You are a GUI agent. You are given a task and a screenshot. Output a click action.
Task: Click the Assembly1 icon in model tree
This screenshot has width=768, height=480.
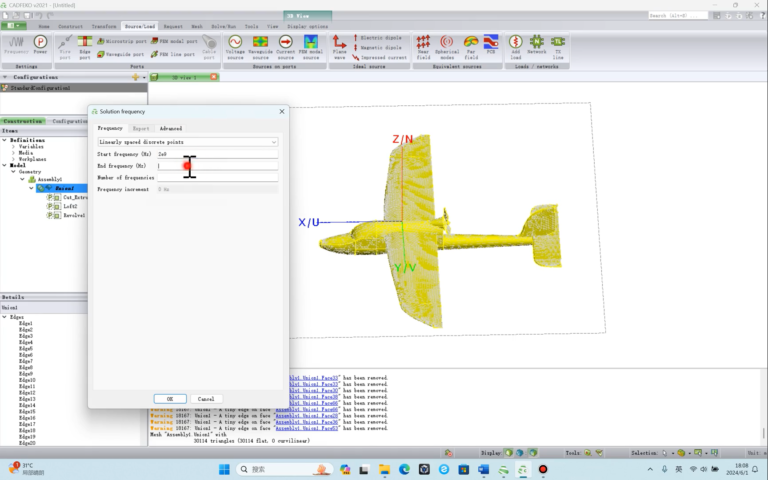click(32, 179)
